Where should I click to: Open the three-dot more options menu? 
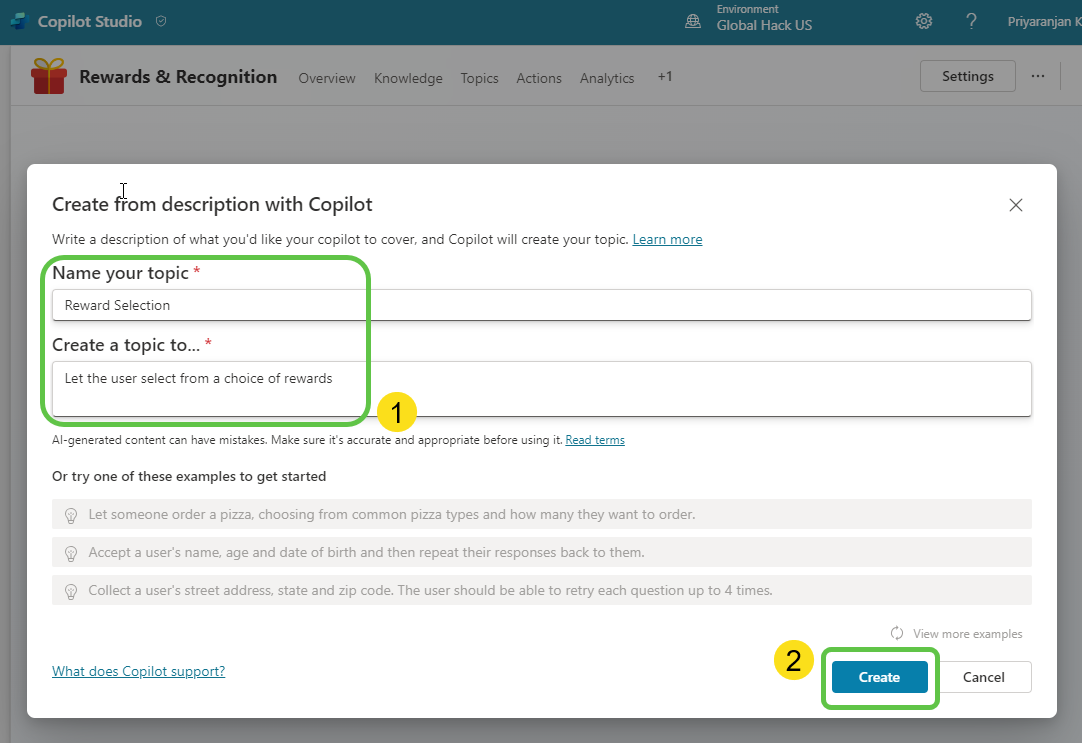click(x=1037, y=76)
